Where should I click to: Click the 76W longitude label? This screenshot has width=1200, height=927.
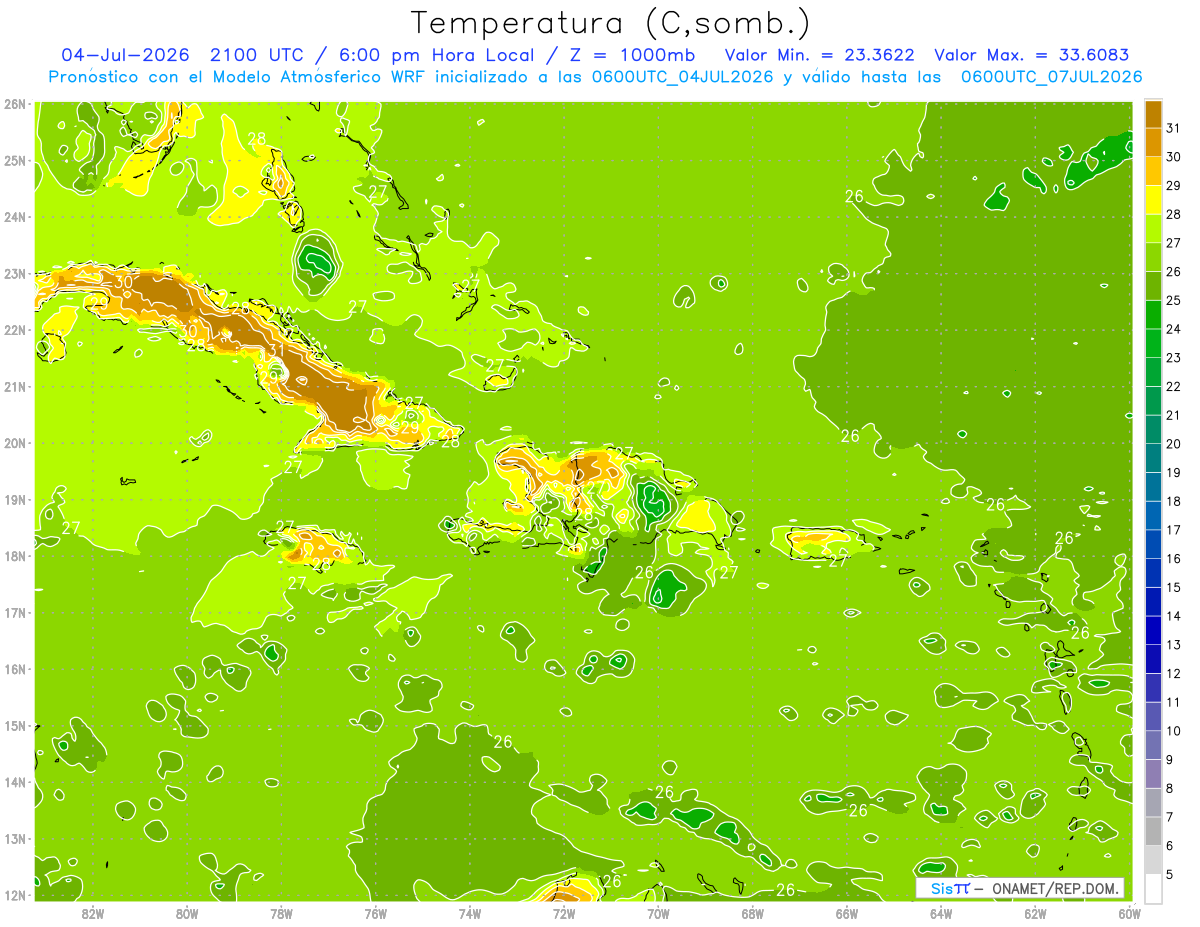(x=375, y=913)
